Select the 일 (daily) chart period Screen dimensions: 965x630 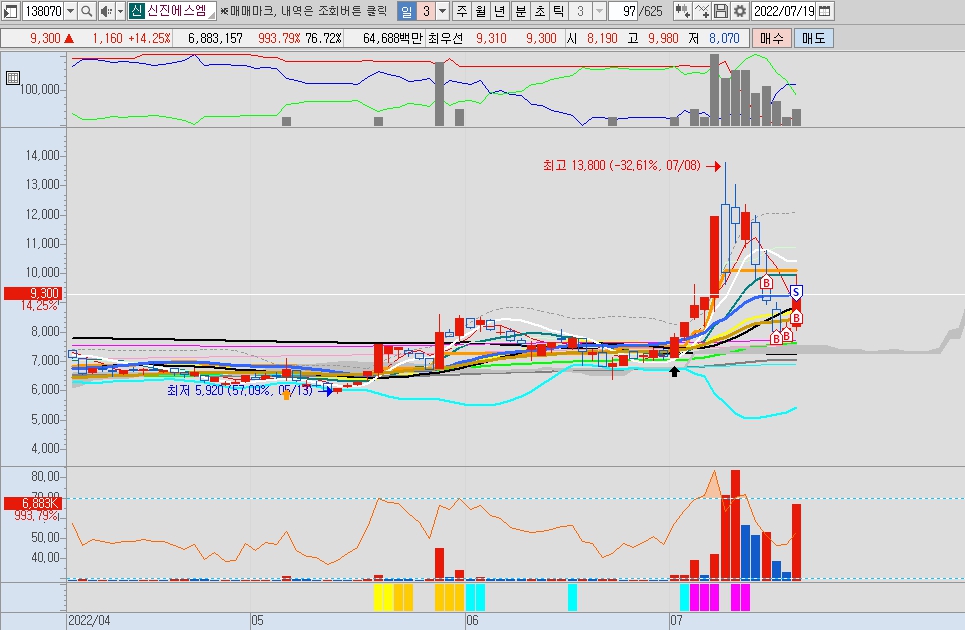406,11
